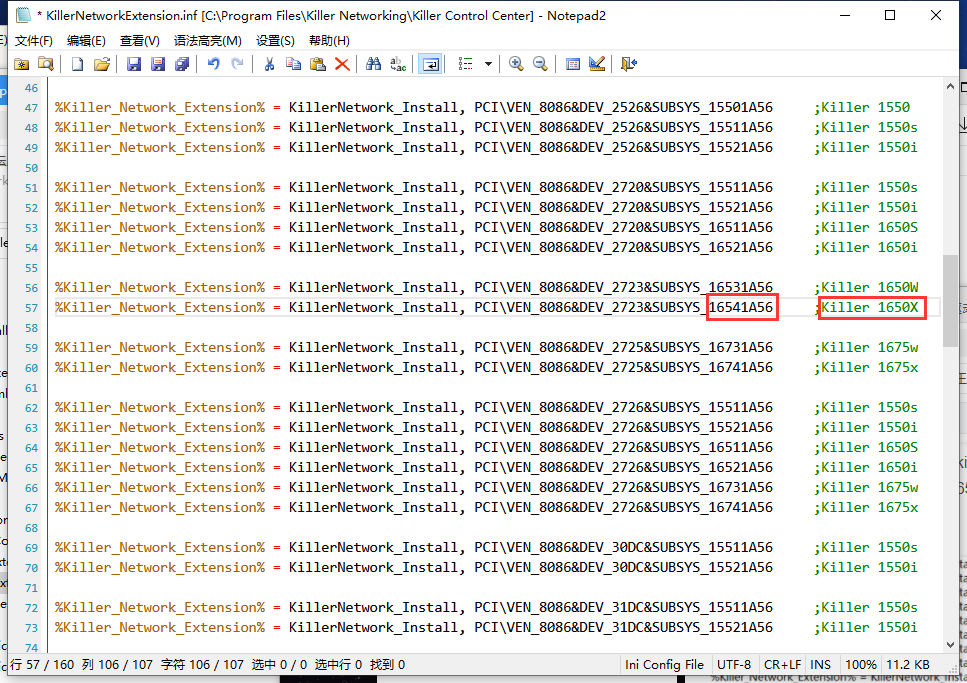Open the 帮助(H) menu
The image size is (967, 683).
click(x=329, y=41)
